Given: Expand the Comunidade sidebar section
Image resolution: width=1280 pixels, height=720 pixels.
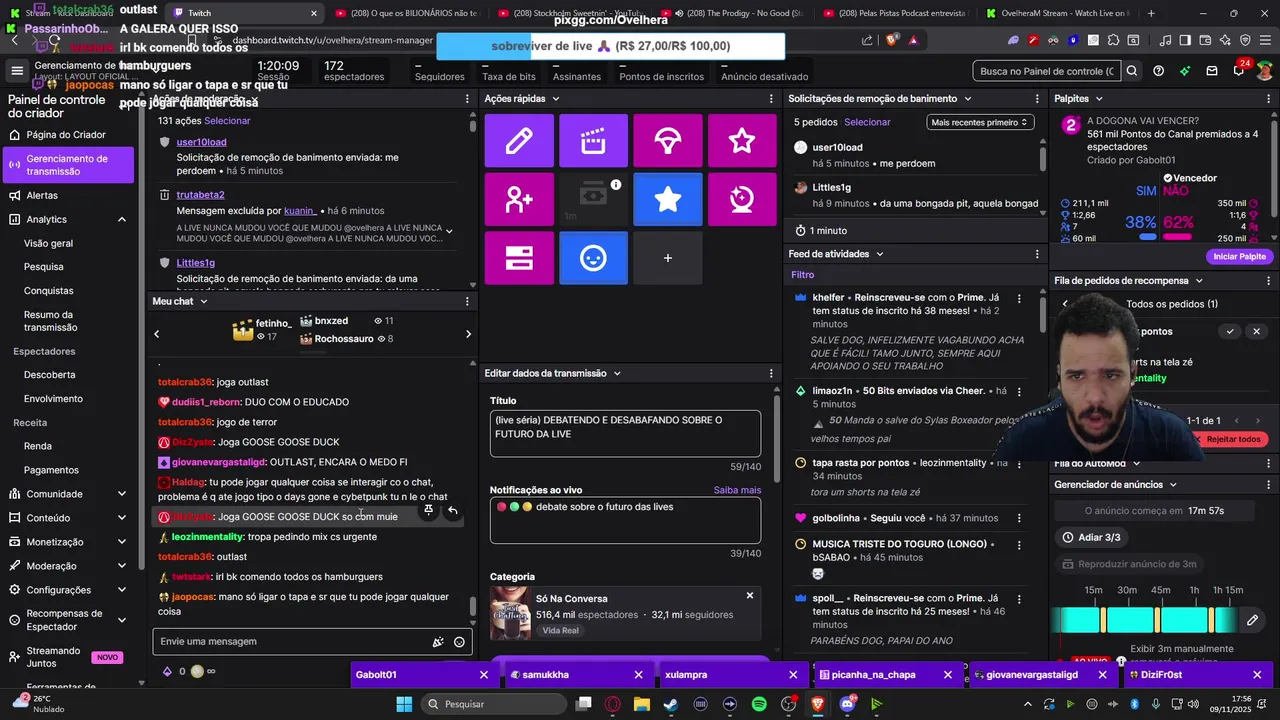Looking at the screenshot, I should click(x=122, y=494).
